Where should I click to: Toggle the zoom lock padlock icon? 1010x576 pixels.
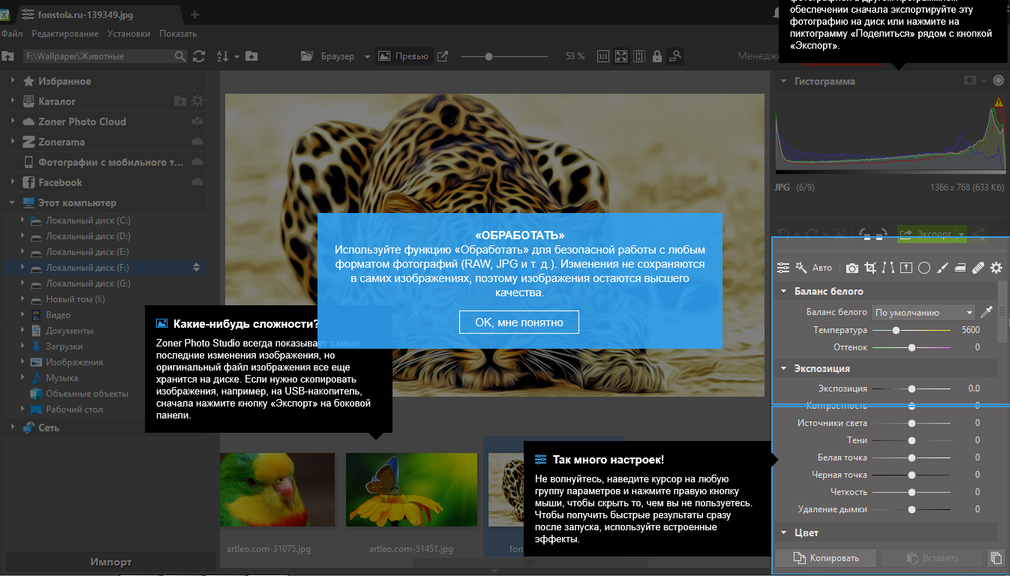coord(657,57)
